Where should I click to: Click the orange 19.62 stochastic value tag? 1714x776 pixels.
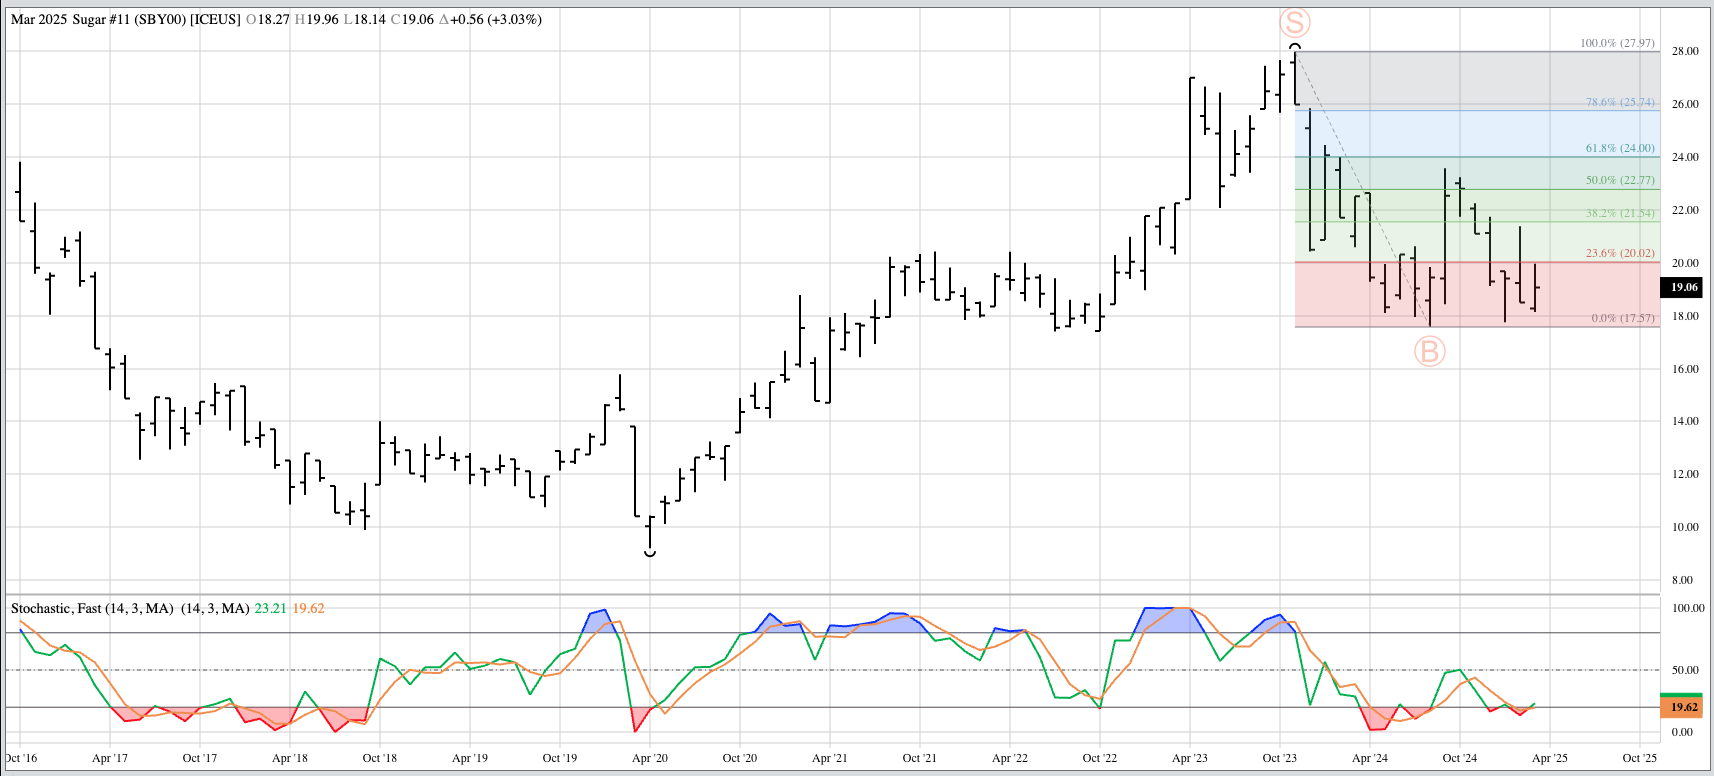pos(1684,707)
